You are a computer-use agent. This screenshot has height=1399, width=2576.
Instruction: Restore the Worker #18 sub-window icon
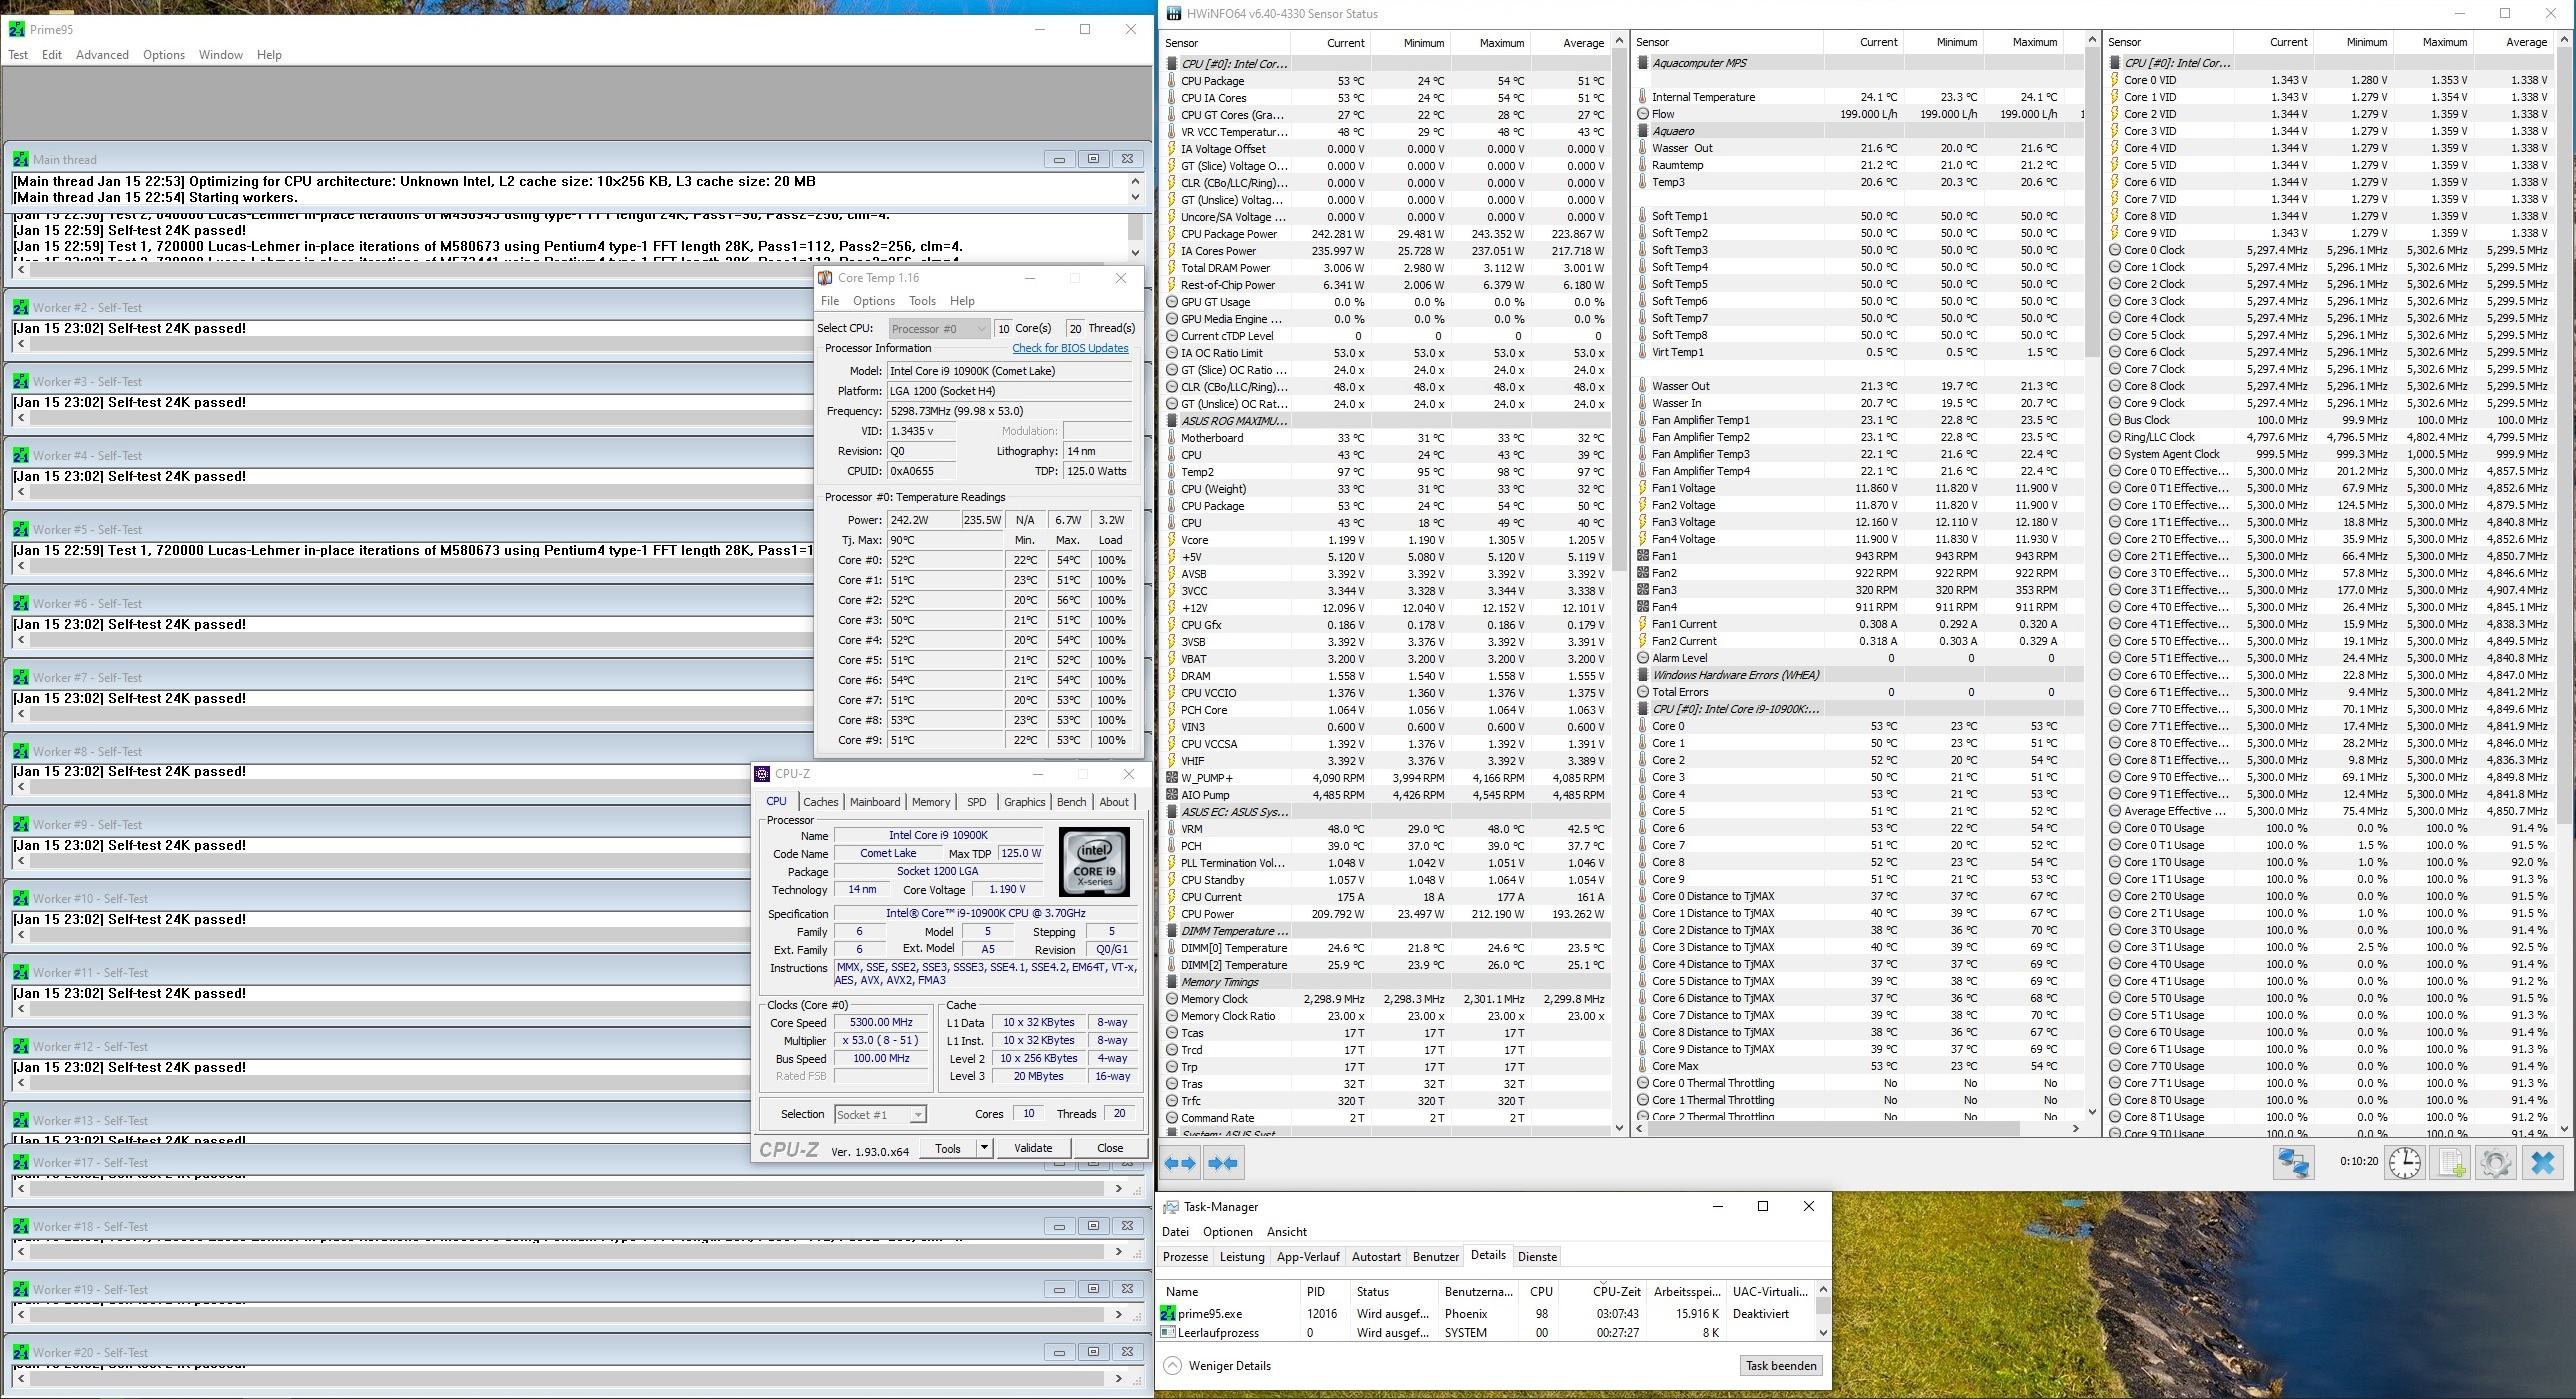(1093, 1226)
